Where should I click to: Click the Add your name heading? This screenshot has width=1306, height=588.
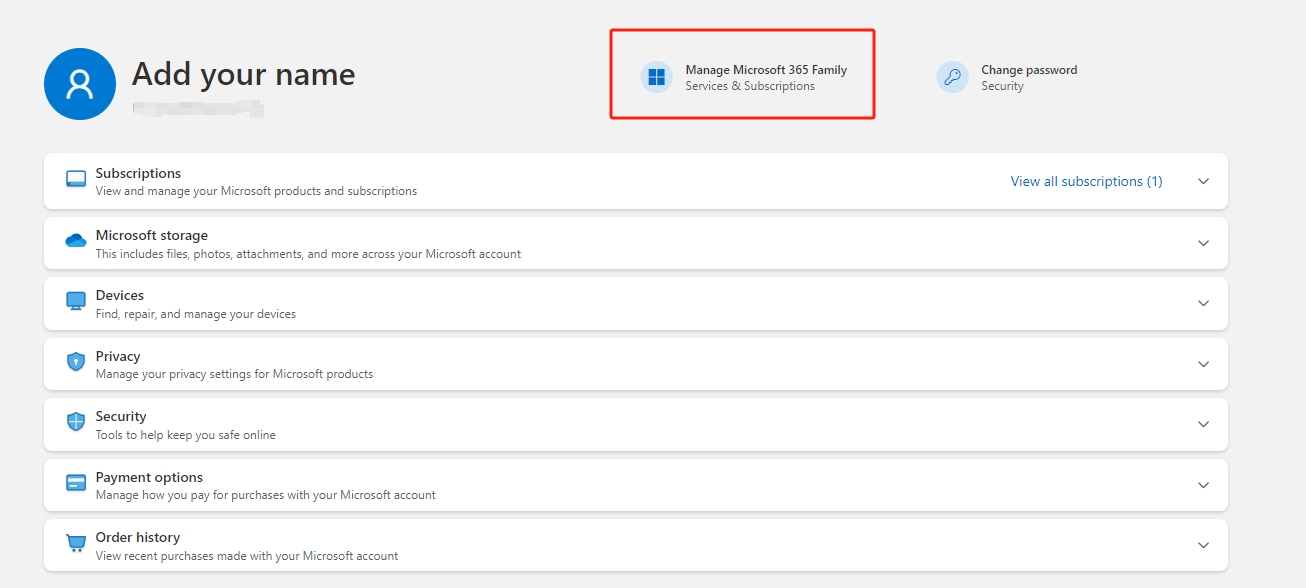pos(243,74)
